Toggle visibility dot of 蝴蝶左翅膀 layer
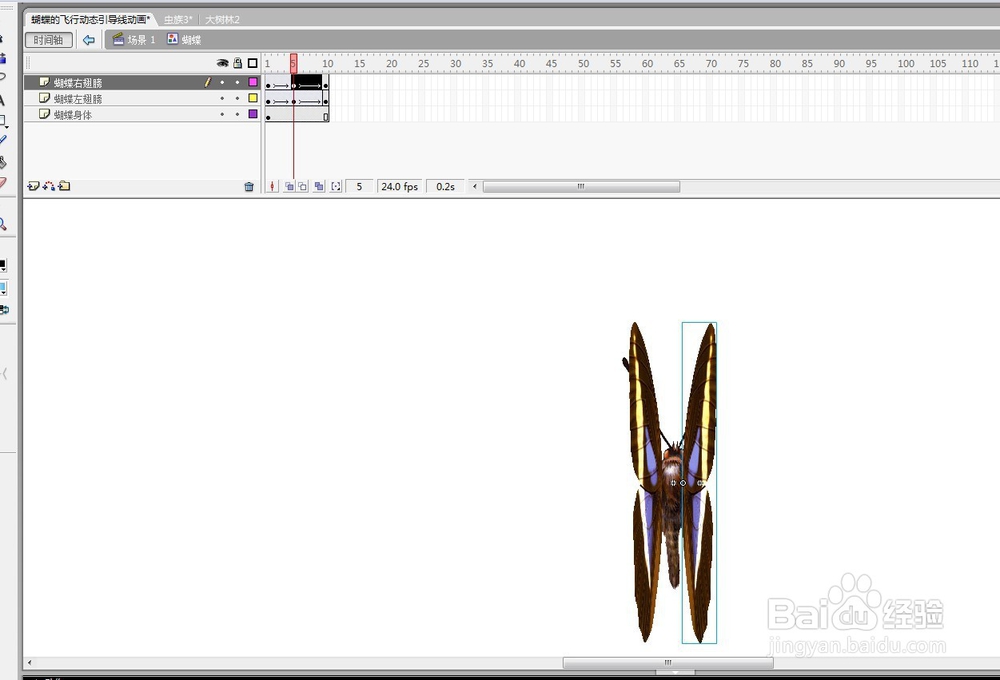Viewport: 1000px width, 680px height. (222, 98)
